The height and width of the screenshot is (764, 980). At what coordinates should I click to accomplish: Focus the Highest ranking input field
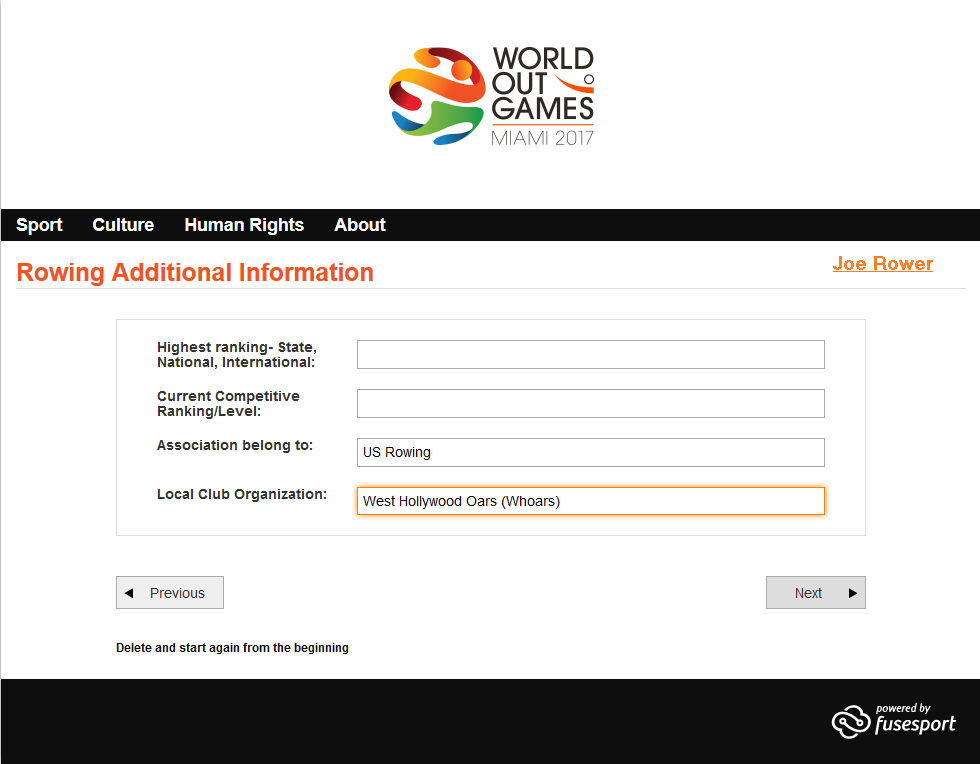pos(590,354)
